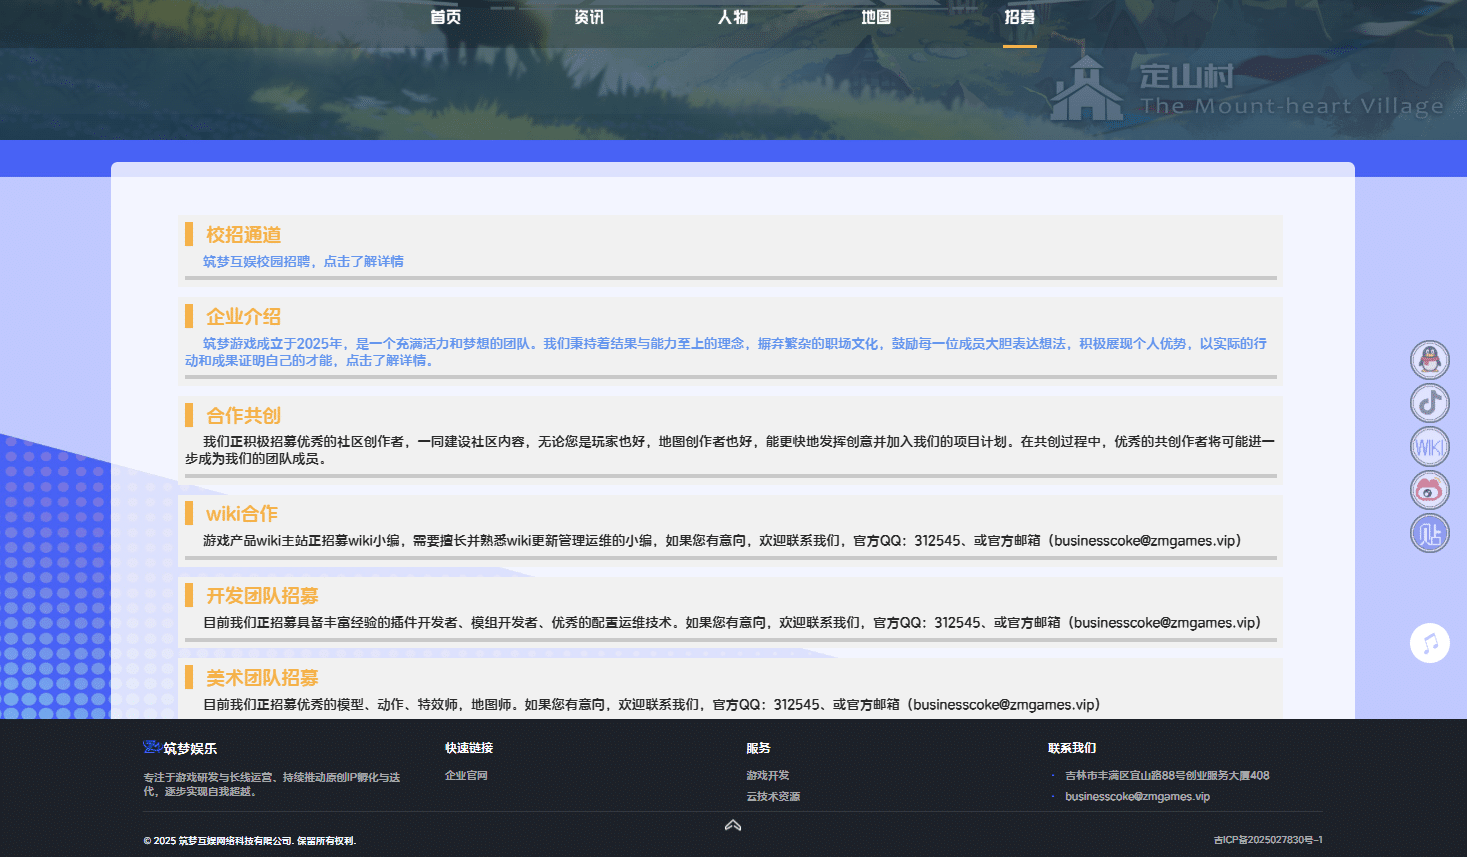The height and width of the screenshot is (857, 1467).
Task: Click the 定山村 village logo banner
Action: coord(1246,90)
